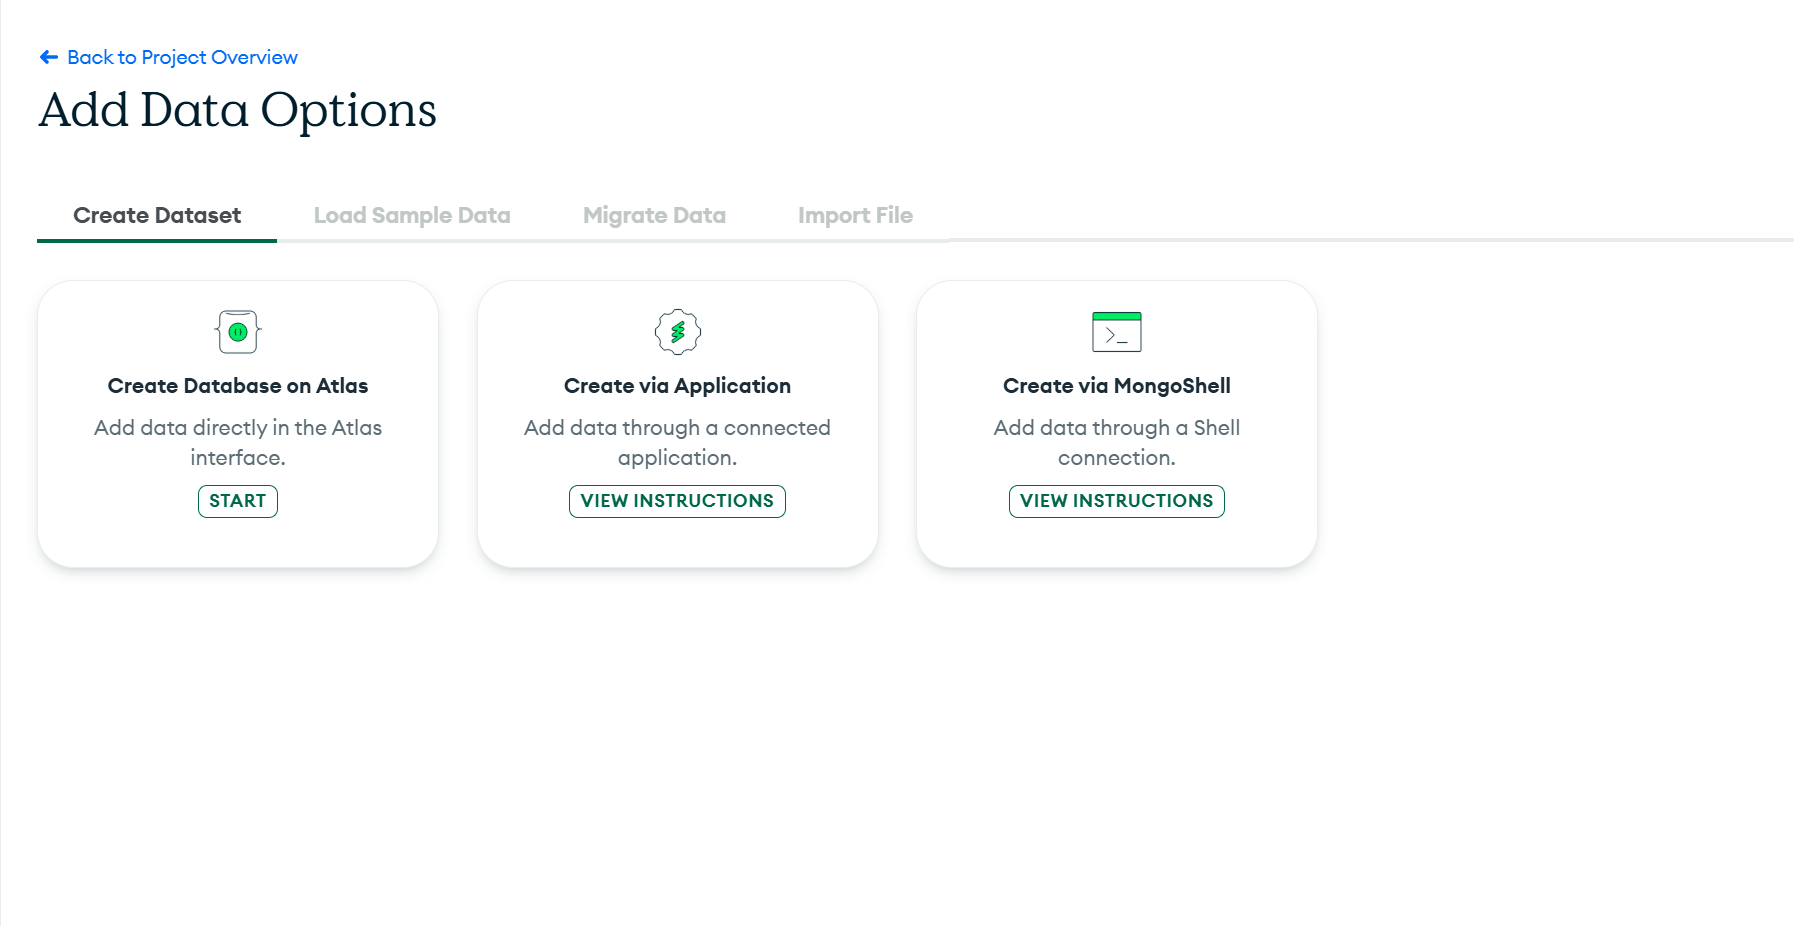Click the Create via MongoShell heading
Screen dimensions: 1794x926
(x=1117, y=386)
